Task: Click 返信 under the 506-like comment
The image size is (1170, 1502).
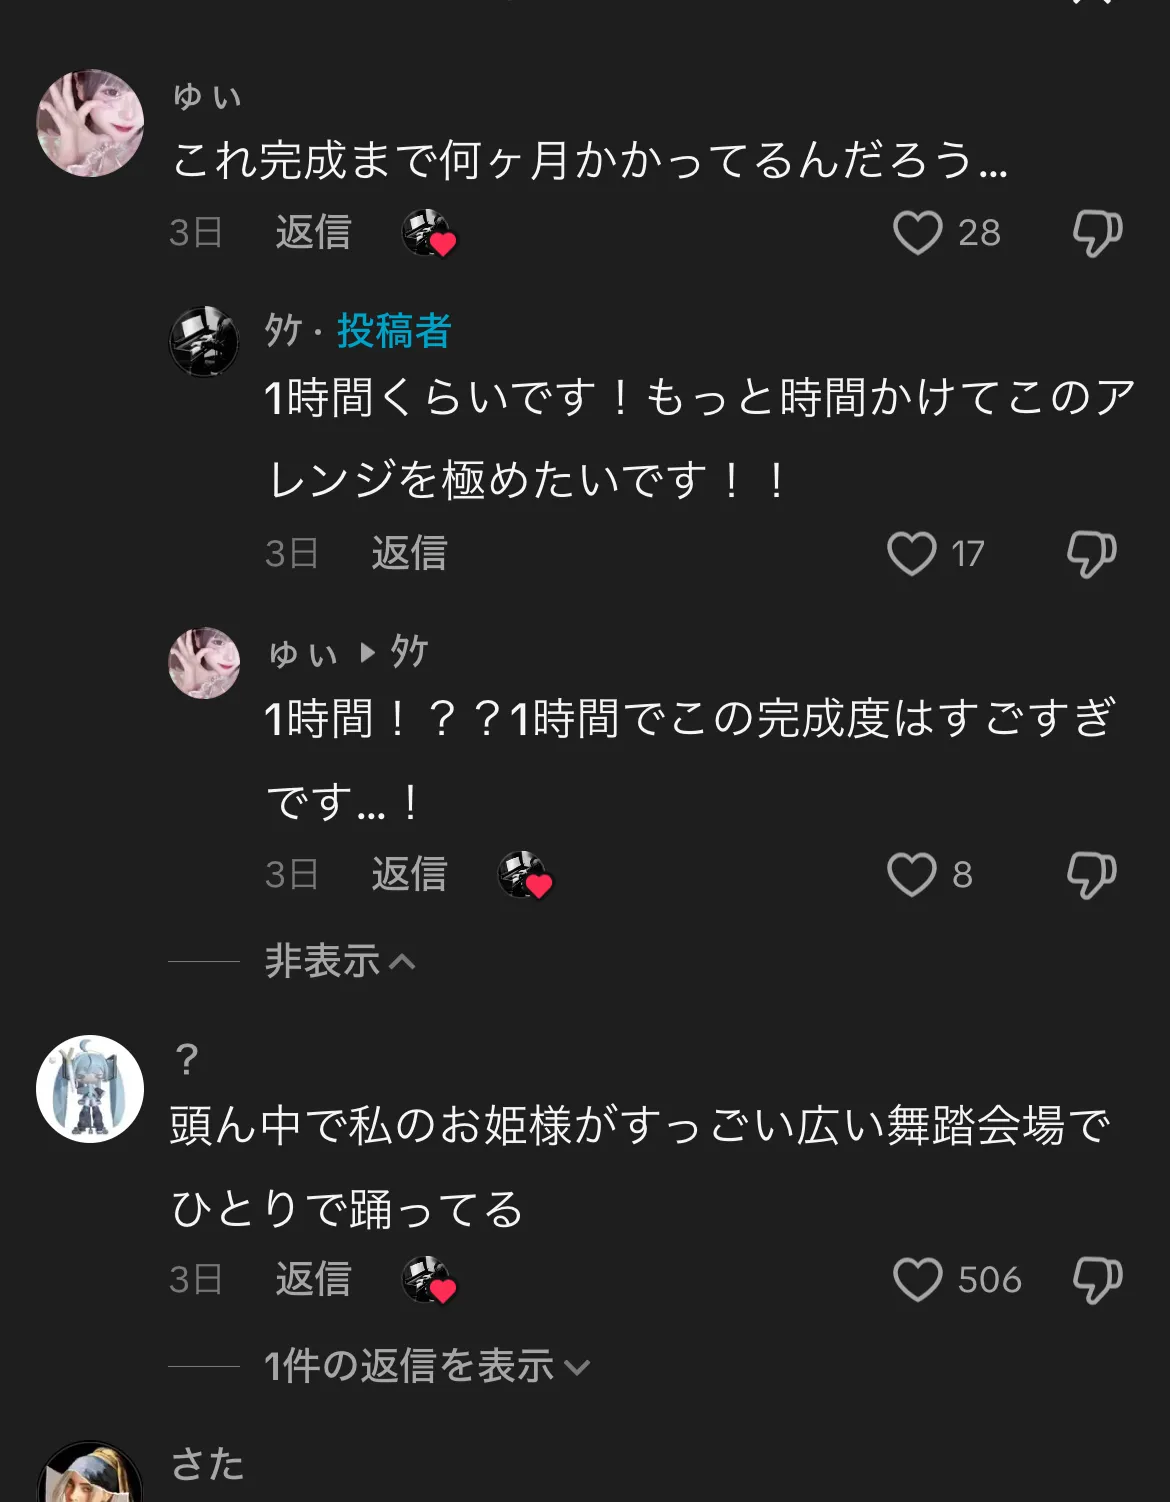Action: (x=313, y=1280)
